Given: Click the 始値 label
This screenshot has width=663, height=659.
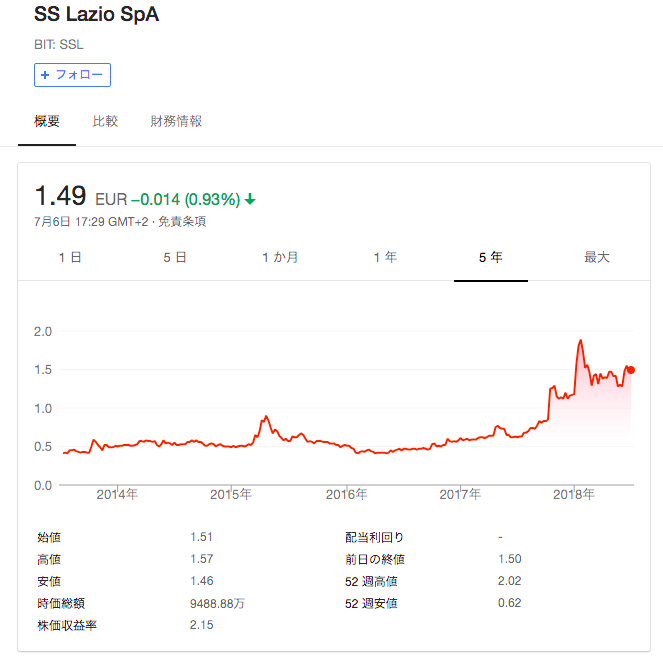Looking at the screenshot, I should (x=49, y=537).
